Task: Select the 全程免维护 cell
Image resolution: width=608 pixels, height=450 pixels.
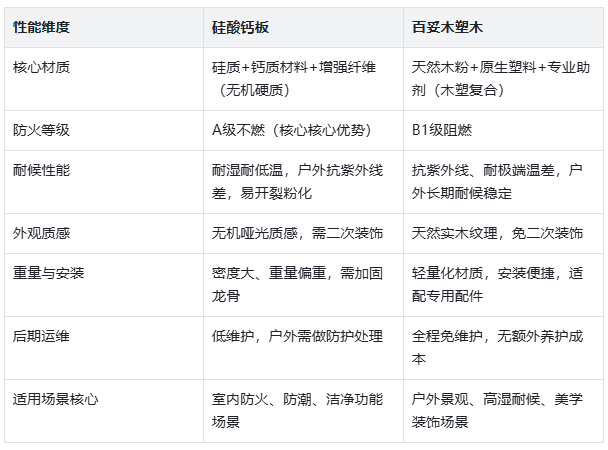Action: click(x=497, y=347)
